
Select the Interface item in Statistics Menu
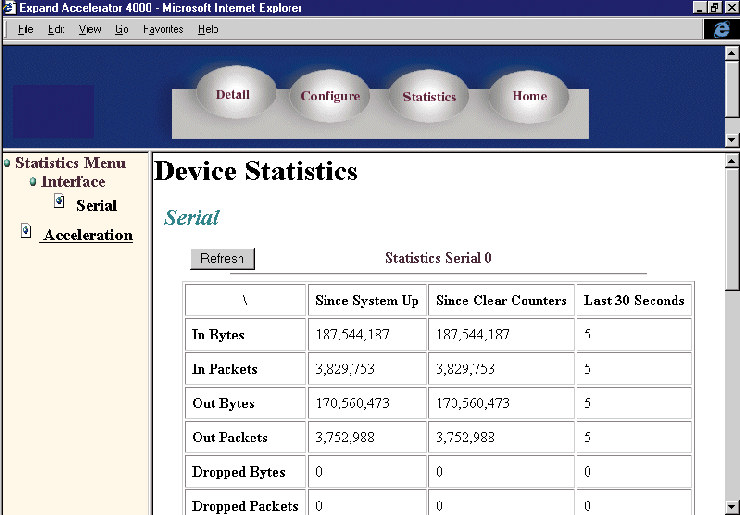click(x=73, y=182)
